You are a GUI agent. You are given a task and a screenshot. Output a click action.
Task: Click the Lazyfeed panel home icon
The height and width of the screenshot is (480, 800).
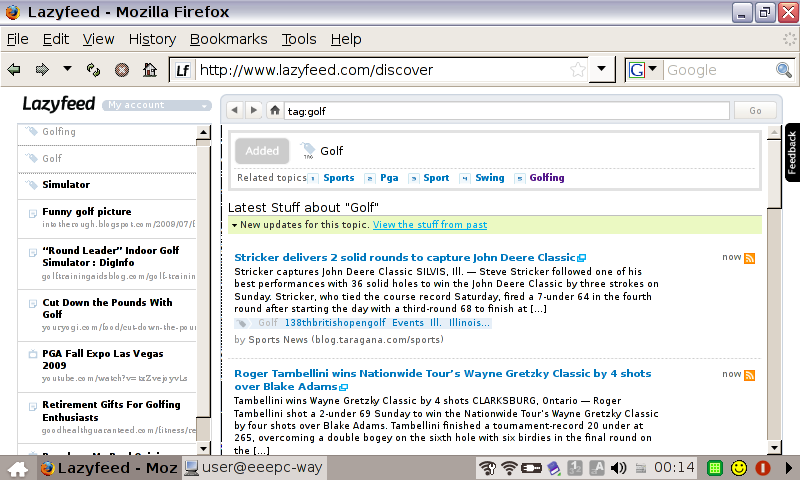(x=274, y=110)
